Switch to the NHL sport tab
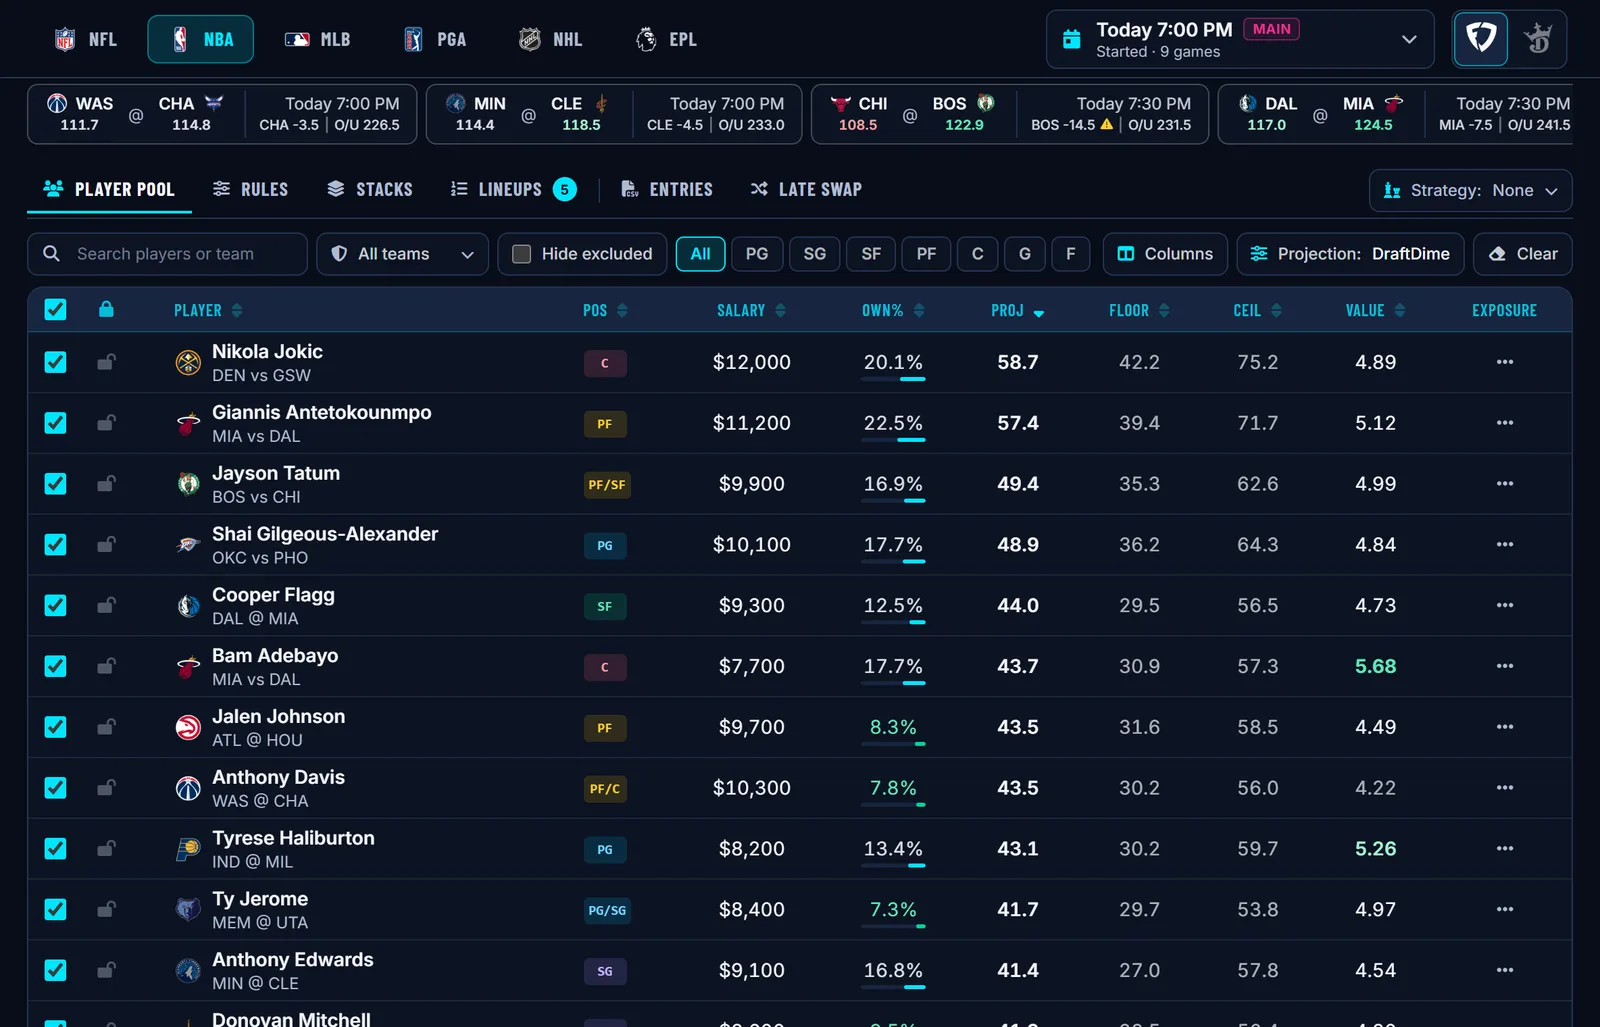 (551, 39)
